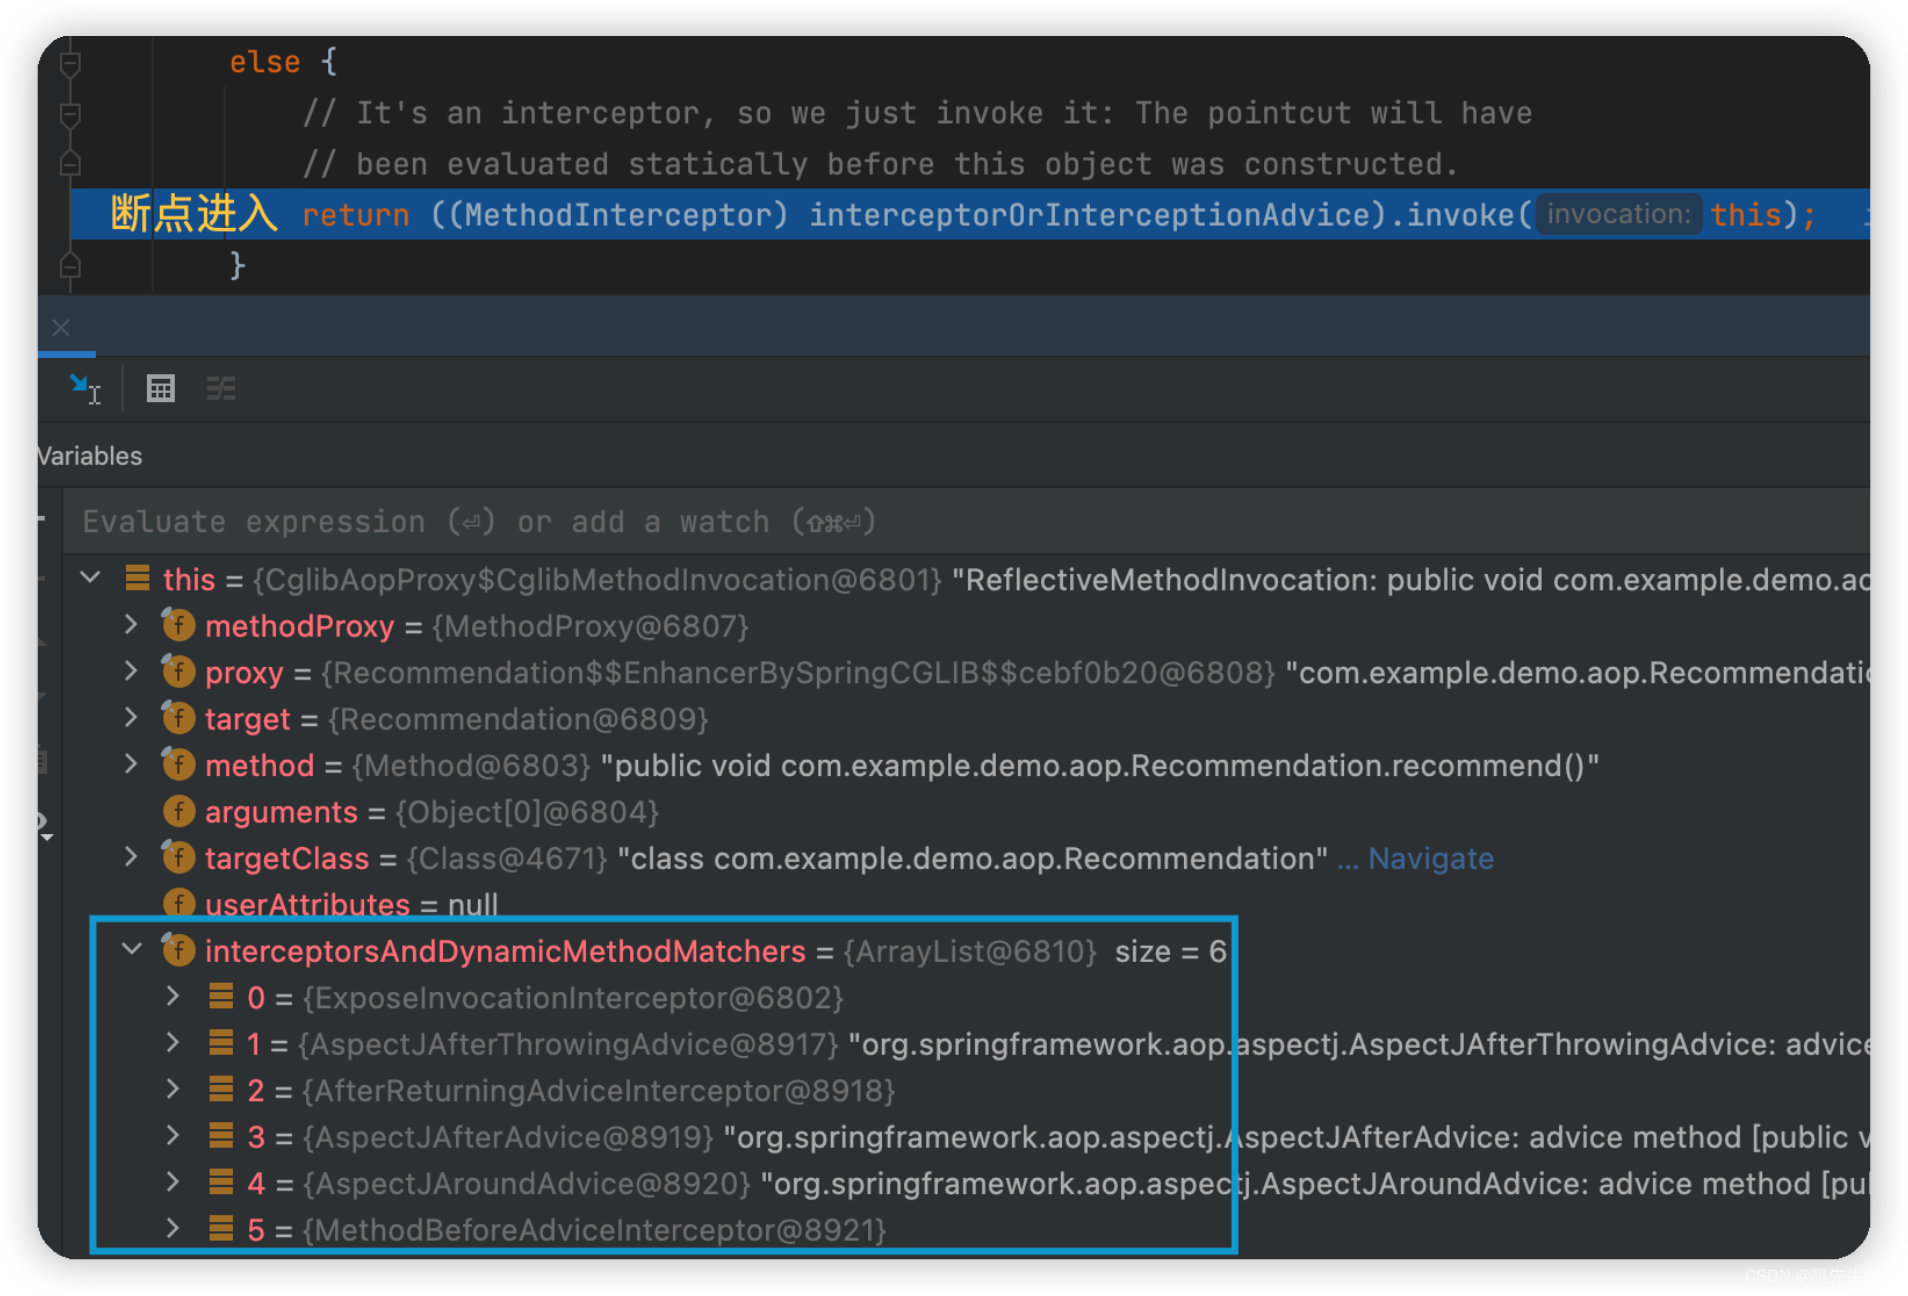Click the field icon beside proxy
This screenshot has width=1908, height=1296.
[x=178, y=672]
